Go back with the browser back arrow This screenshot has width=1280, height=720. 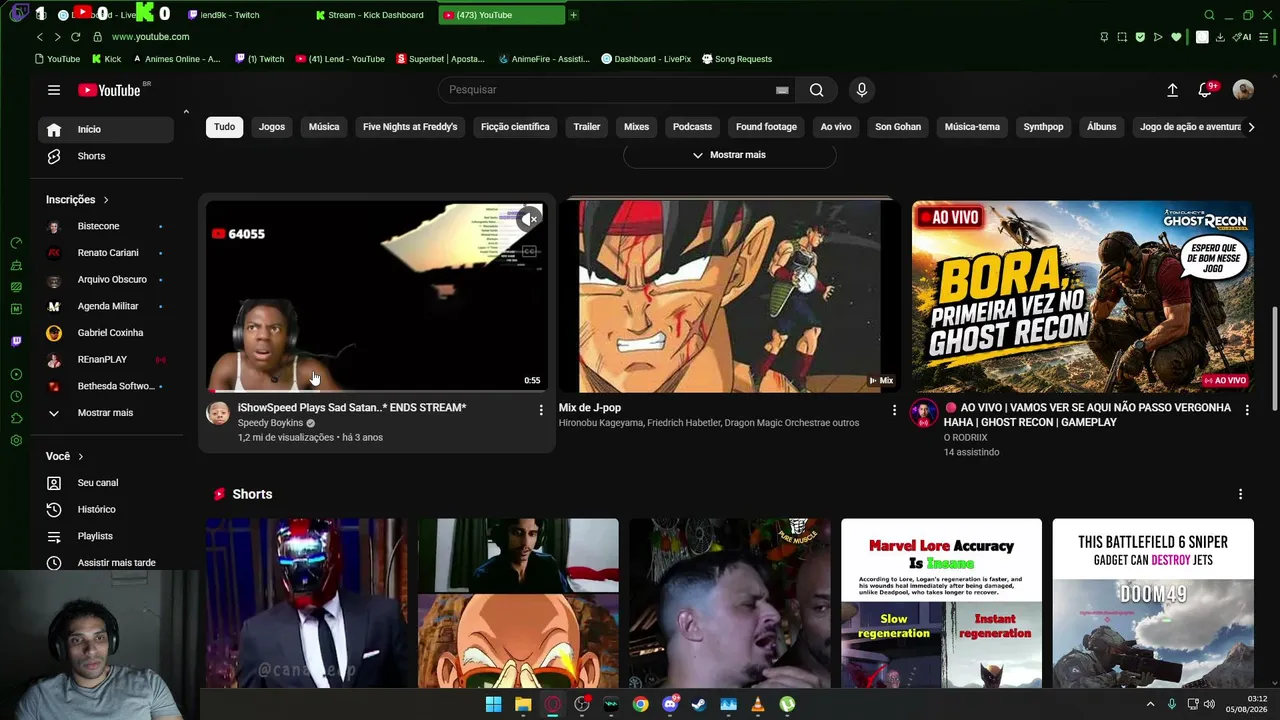(40, 37)
